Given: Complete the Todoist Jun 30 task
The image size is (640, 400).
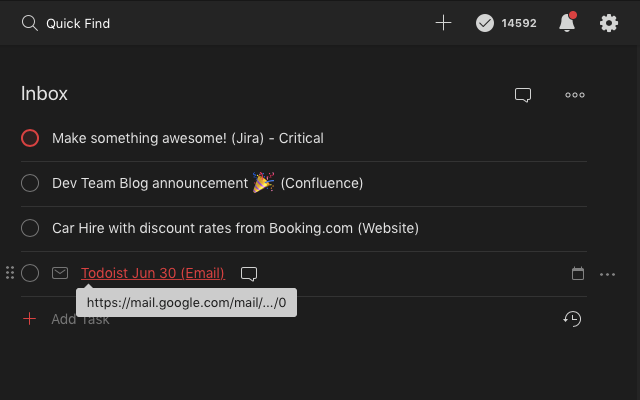Looking at the screenshot, I should (30, 273).
